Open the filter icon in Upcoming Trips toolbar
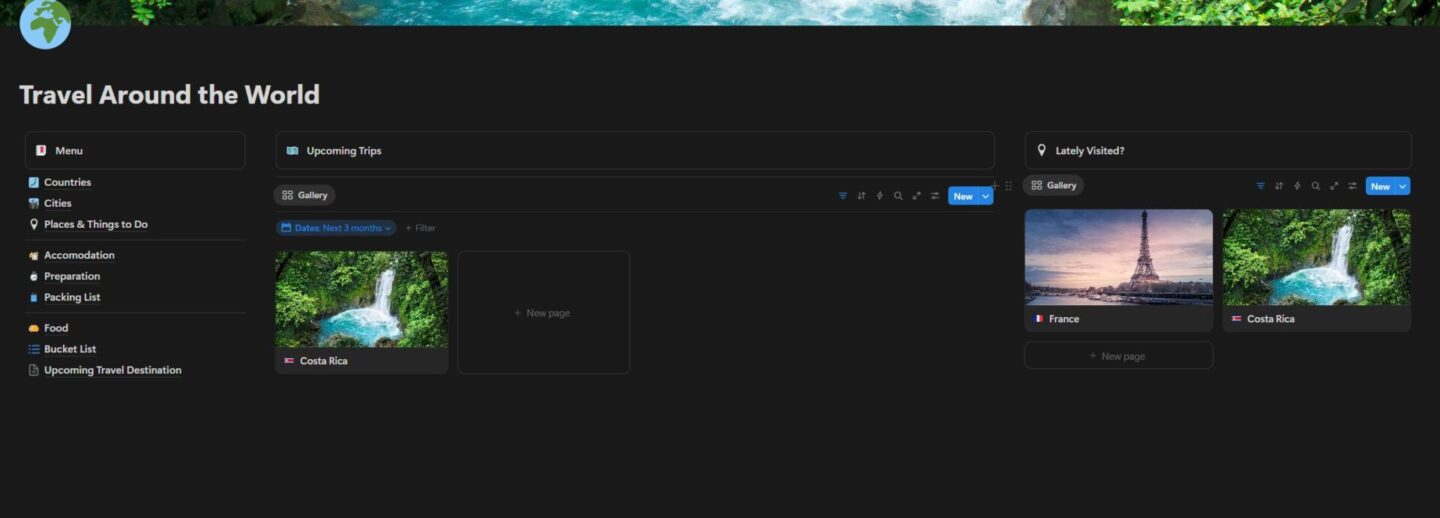The height and width of the screenshot is (518, 1440). (843, 196)
